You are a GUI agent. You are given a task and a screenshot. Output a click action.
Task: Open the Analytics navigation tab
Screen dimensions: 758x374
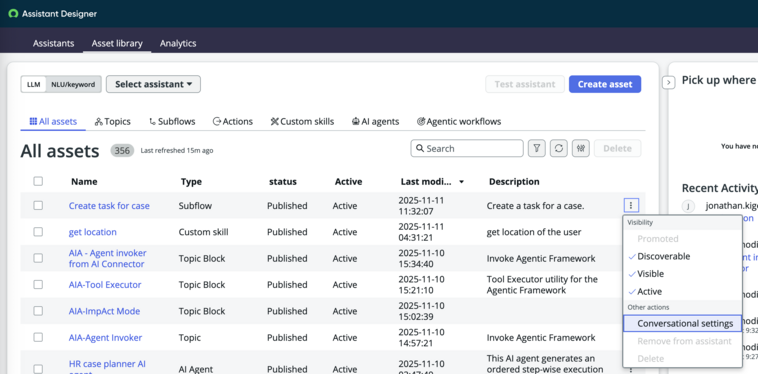[178, 43]
